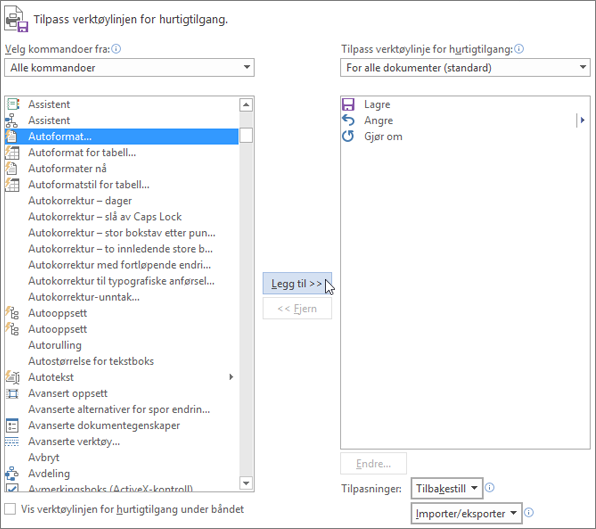Image resolution: width=596 pixels, height=529 pixels.
Task: Select Autokorrektur – stor bokstav etter pun...
Action: point(122,233)
